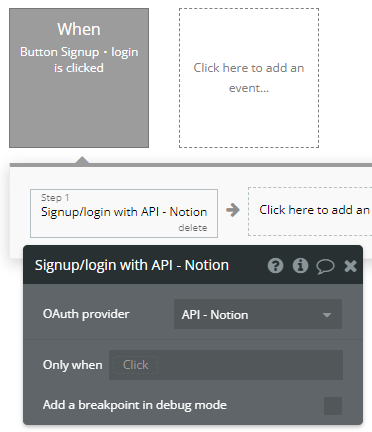Select Step 1 Signup/login with API action
This screenshot has width=372, height=432.
point(124,213)
